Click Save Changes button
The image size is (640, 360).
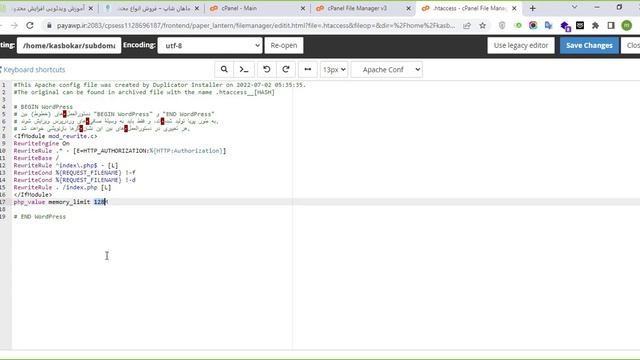point(589,45)
